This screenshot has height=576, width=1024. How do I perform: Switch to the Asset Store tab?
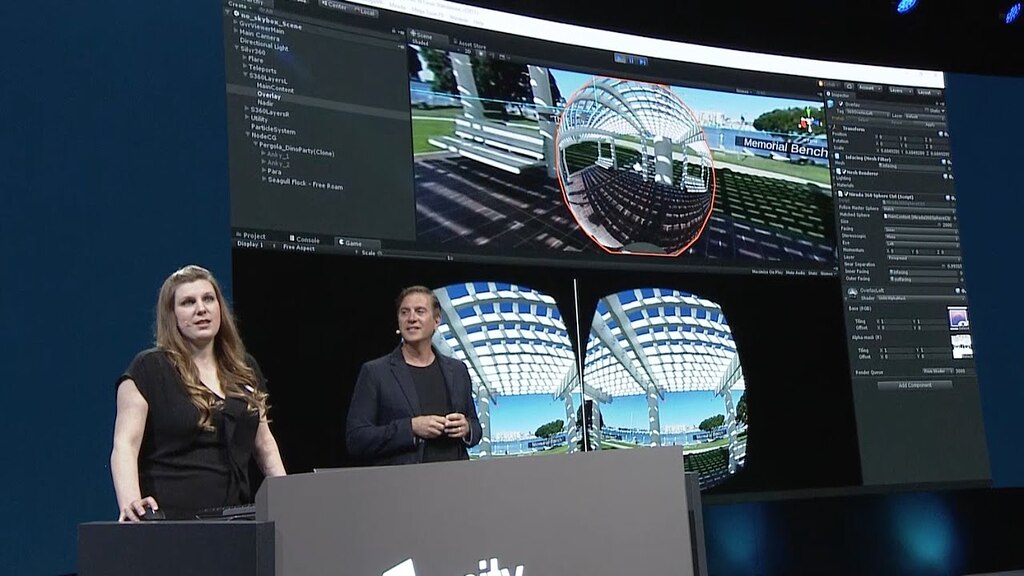coord(472,44)
